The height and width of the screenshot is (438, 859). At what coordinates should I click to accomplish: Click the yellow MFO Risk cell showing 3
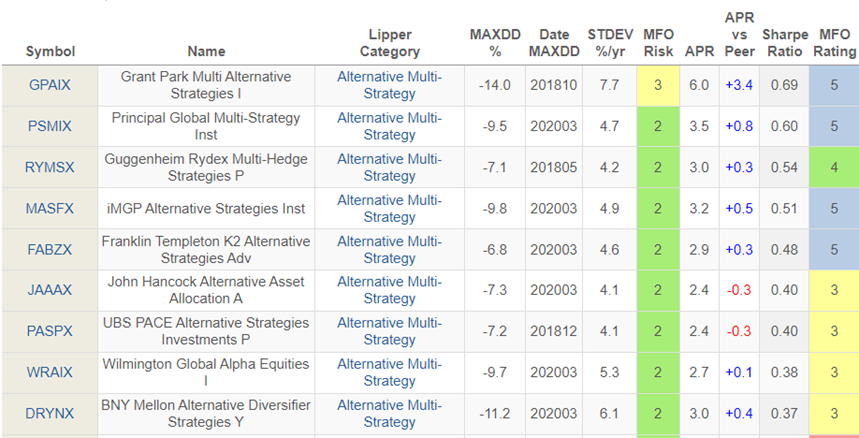[658, 85]
